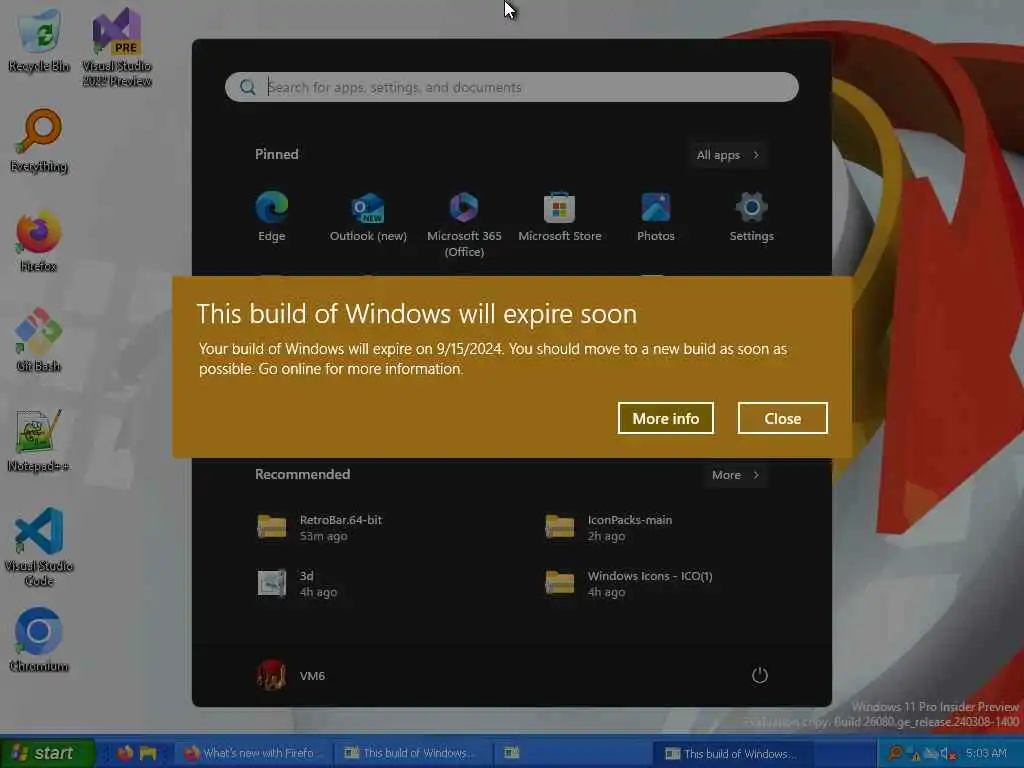Click More info on expiry notice

pos(665,418)
